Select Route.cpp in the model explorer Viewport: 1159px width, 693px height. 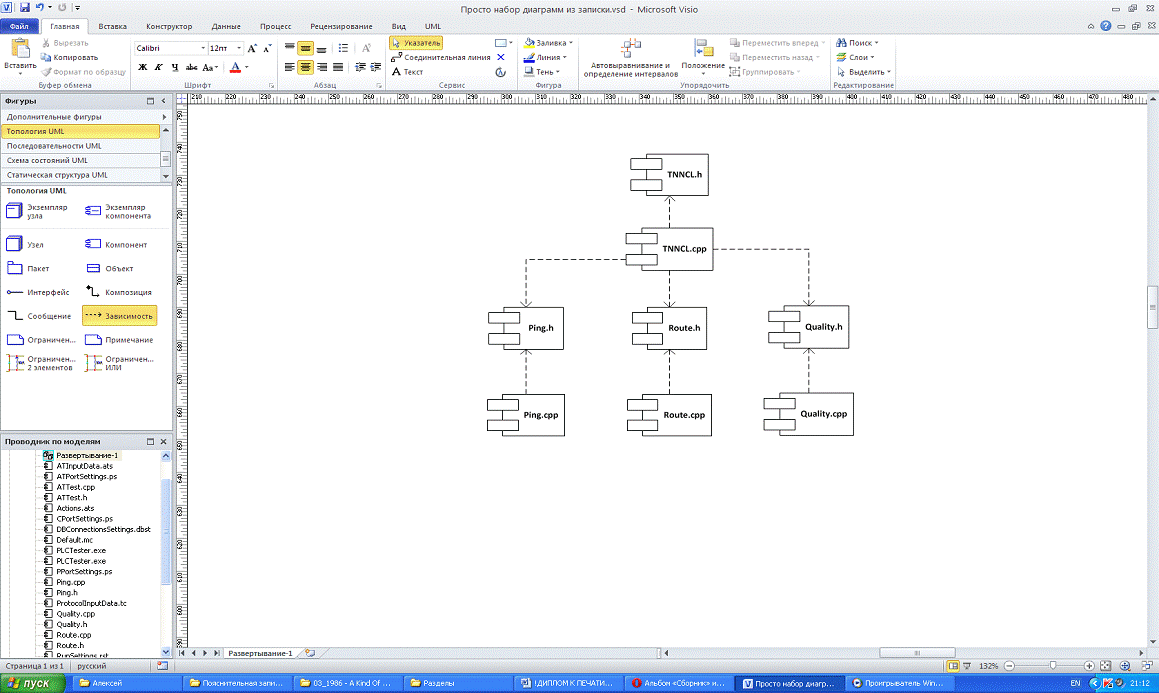pyautogui.click(x=73, y=635)
